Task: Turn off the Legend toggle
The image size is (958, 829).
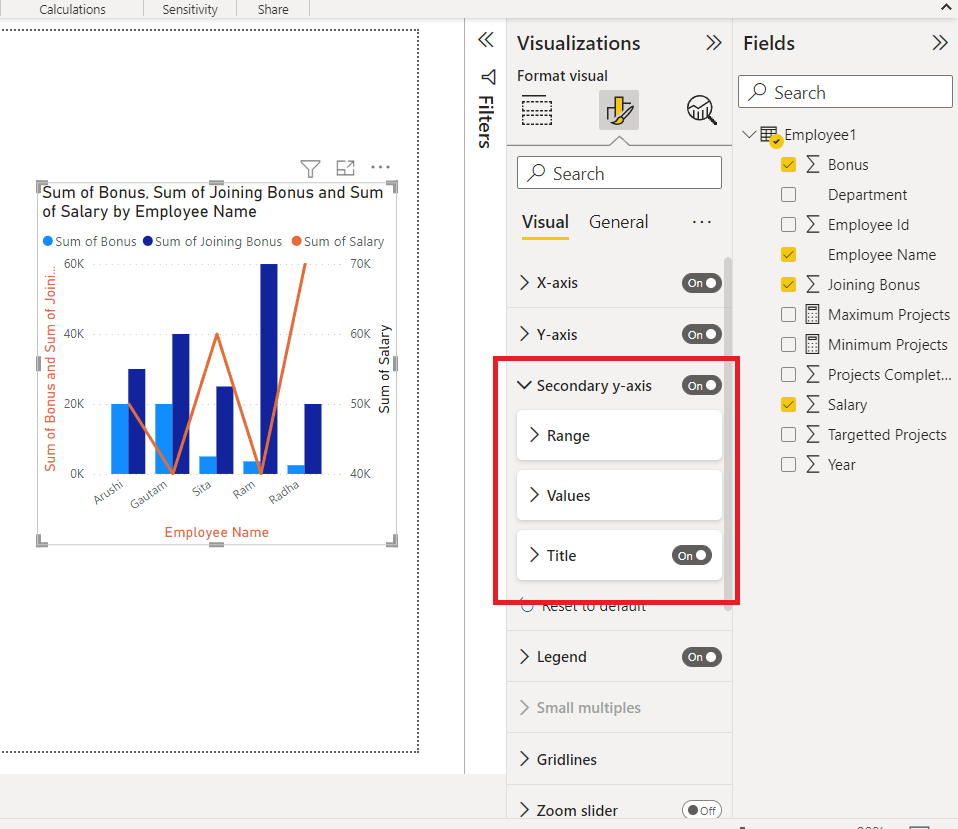Action: (701, 657)
